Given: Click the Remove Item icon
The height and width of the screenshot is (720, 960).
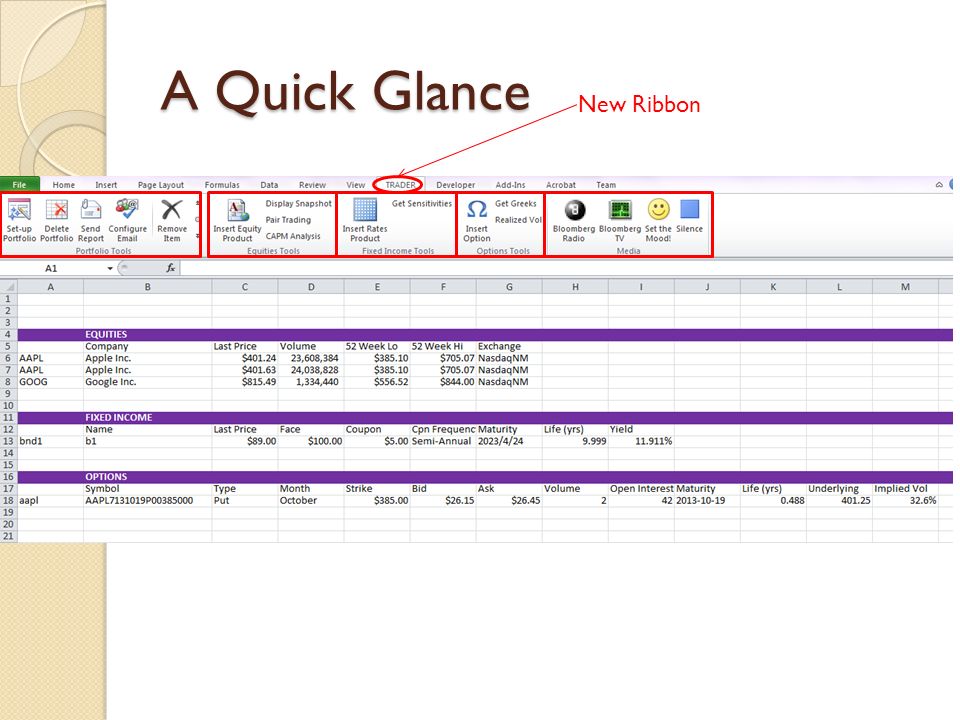Looking at the screenshot, I should (x=171, y=210).
